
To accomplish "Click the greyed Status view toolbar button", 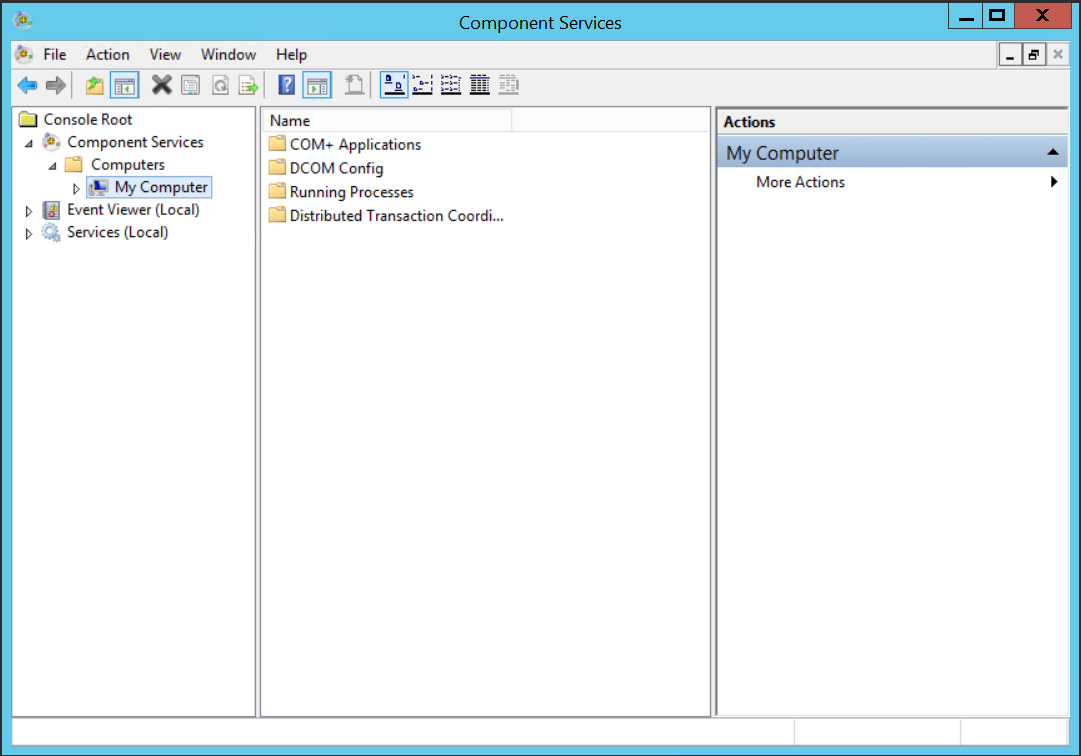I will pyautogui.click(x=509, y=85).
